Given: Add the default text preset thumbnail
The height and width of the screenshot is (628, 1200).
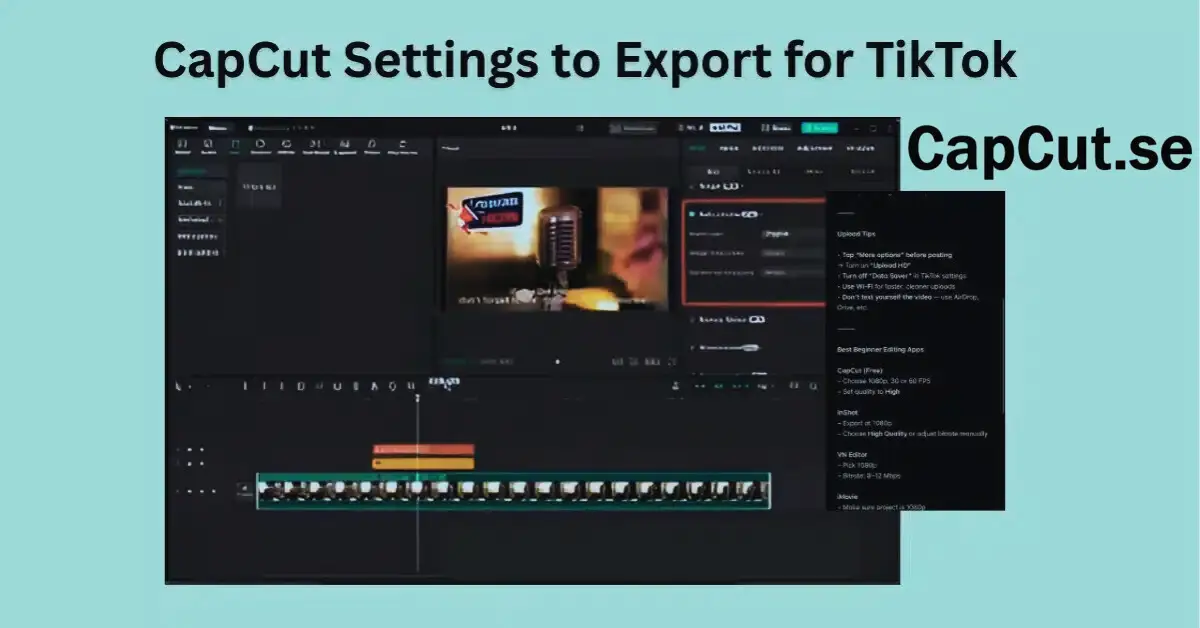Looking at the screenshot, I should (x=259, y=186).
